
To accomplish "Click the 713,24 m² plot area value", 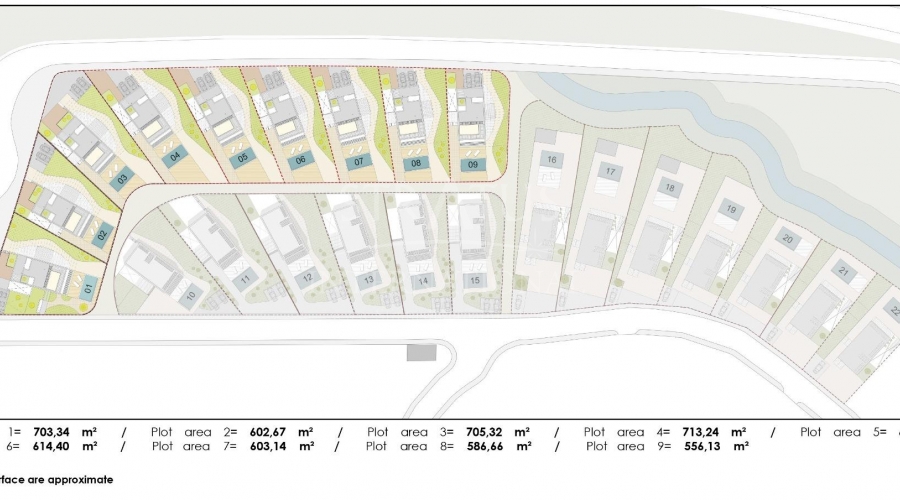I will tap(714, 432).
